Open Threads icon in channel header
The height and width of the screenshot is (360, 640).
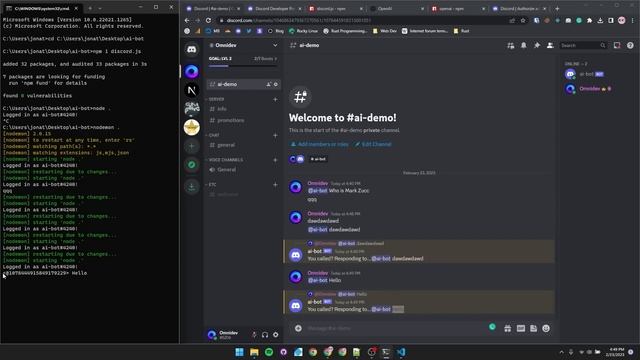511,46
